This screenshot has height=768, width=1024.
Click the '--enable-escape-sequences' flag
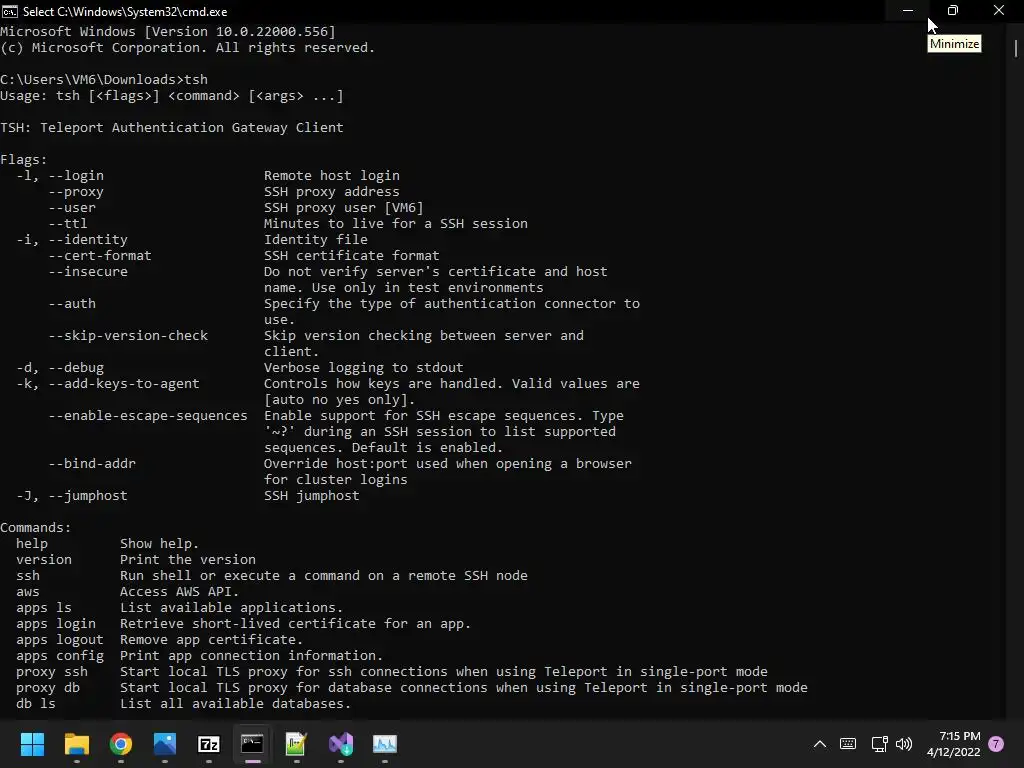pos(148,416)
